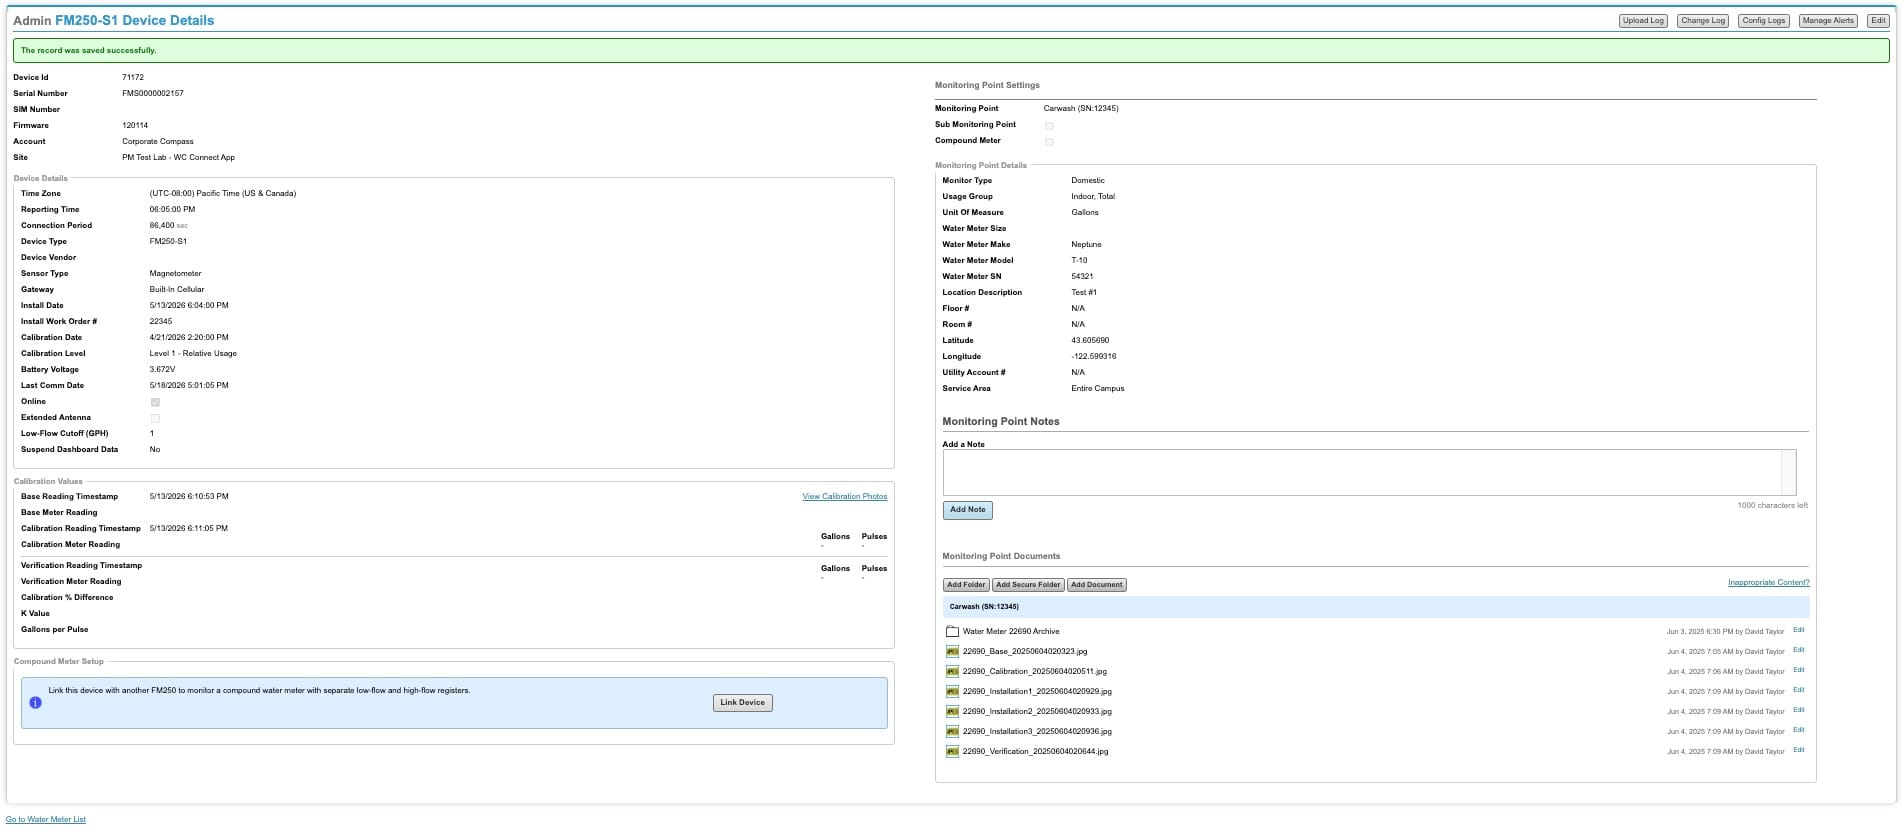The image size is (1902, 833).
Task: Click the Link Device button
Action: pyautogui.click(x=742, y=703)
